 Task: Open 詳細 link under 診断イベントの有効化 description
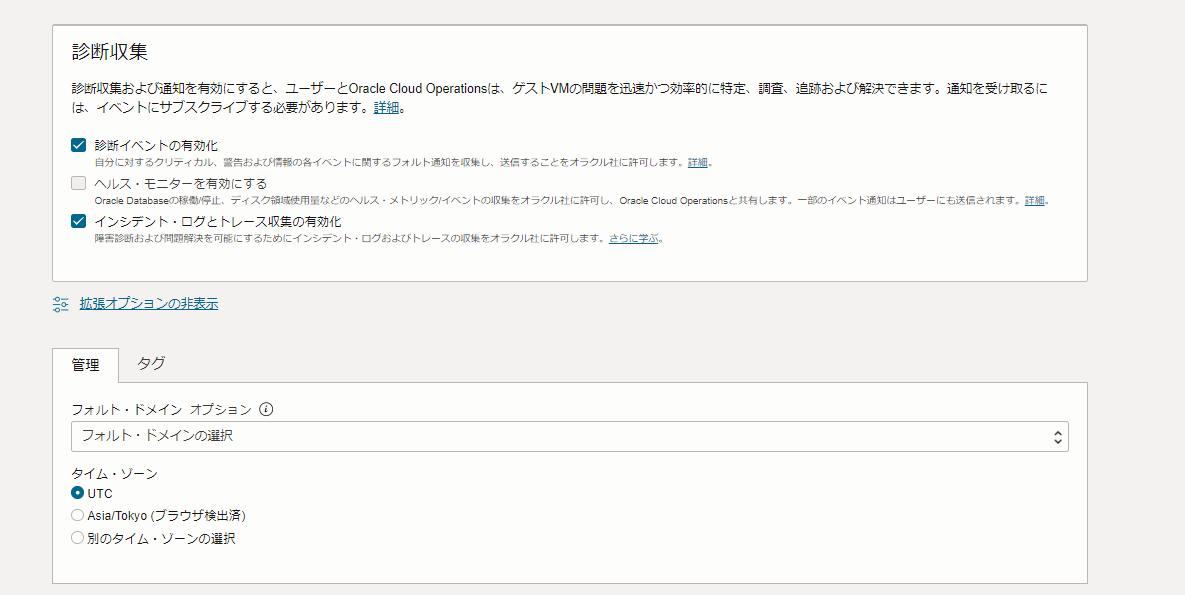[x=697, y=162]
